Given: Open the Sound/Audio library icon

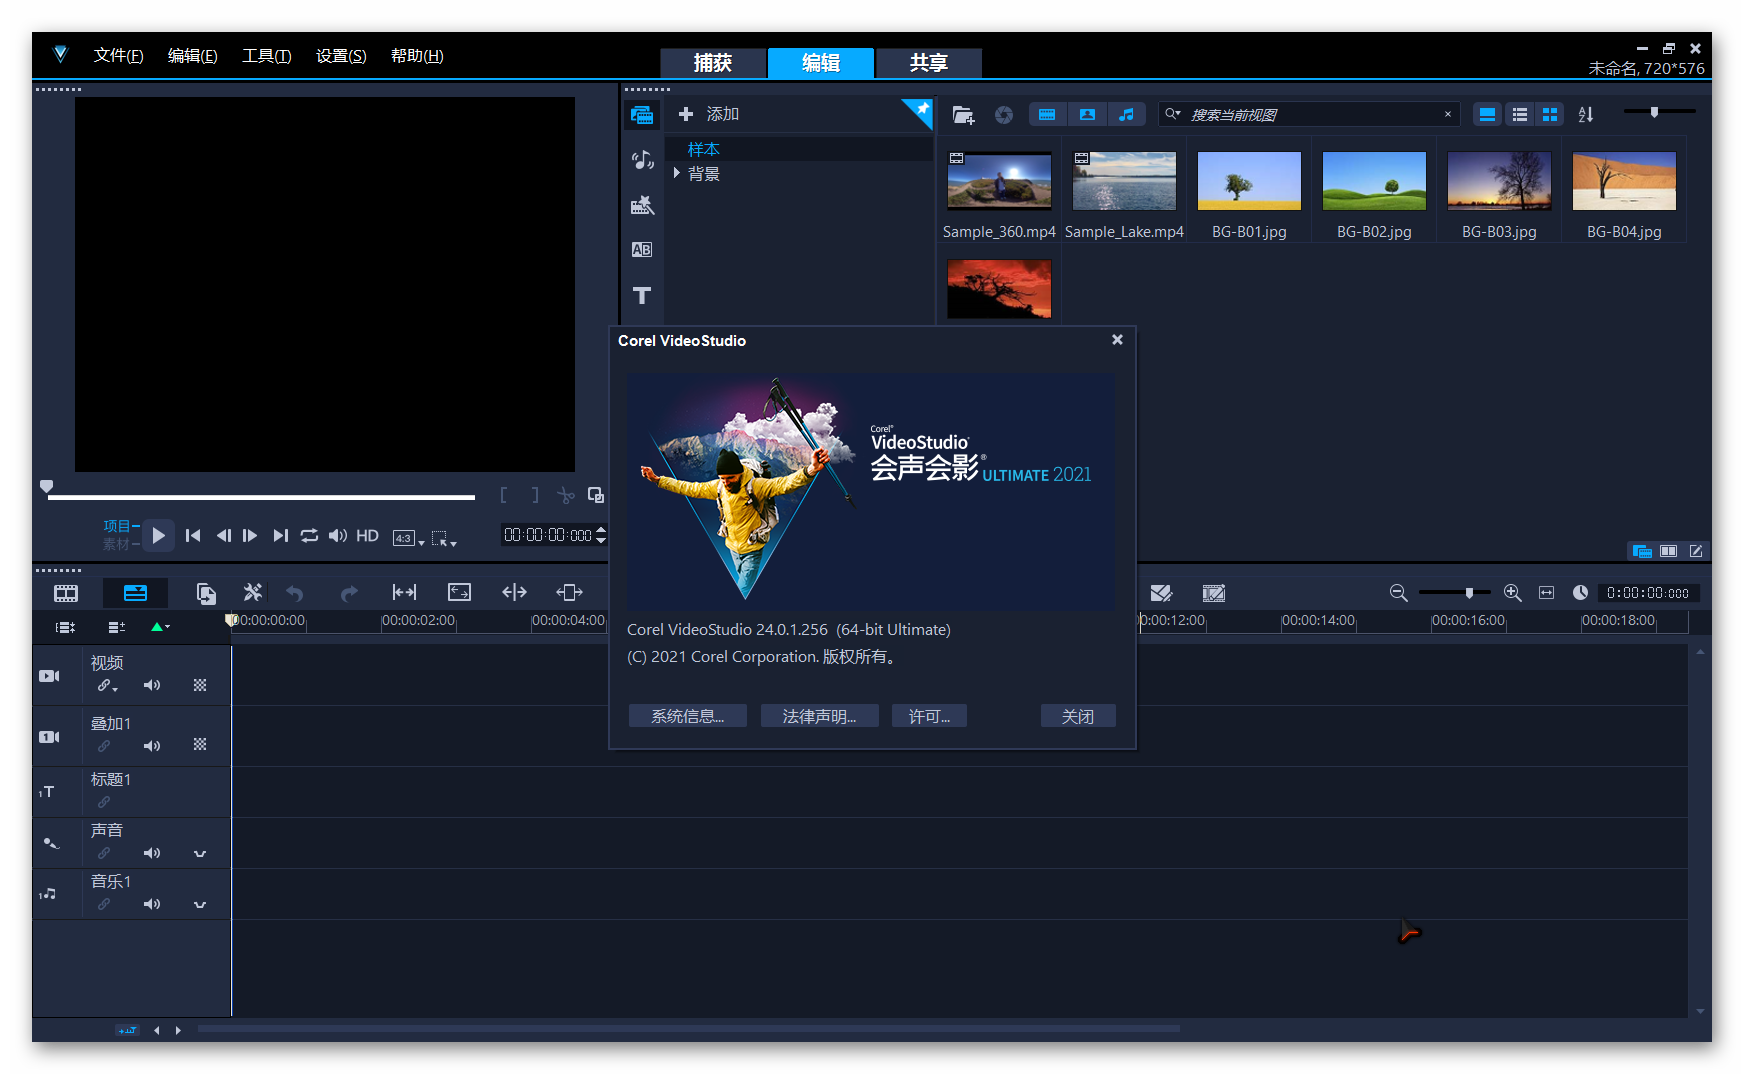Looking at the screenshot, I should pos(642,160).
